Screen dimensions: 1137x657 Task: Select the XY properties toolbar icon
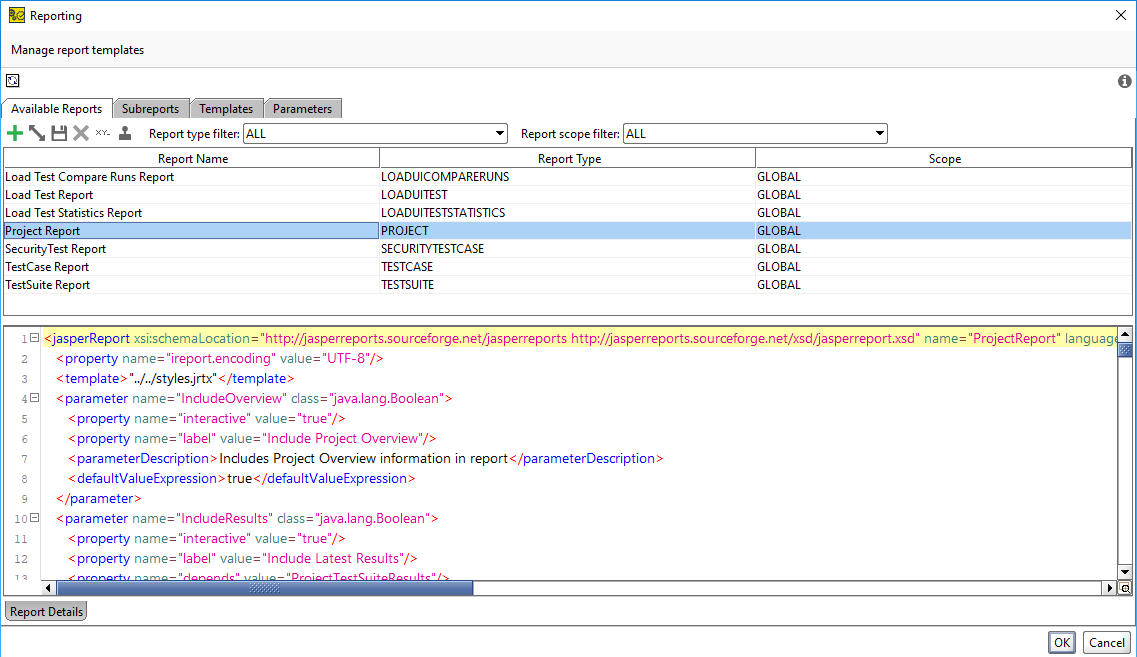[x=103, y=133]
